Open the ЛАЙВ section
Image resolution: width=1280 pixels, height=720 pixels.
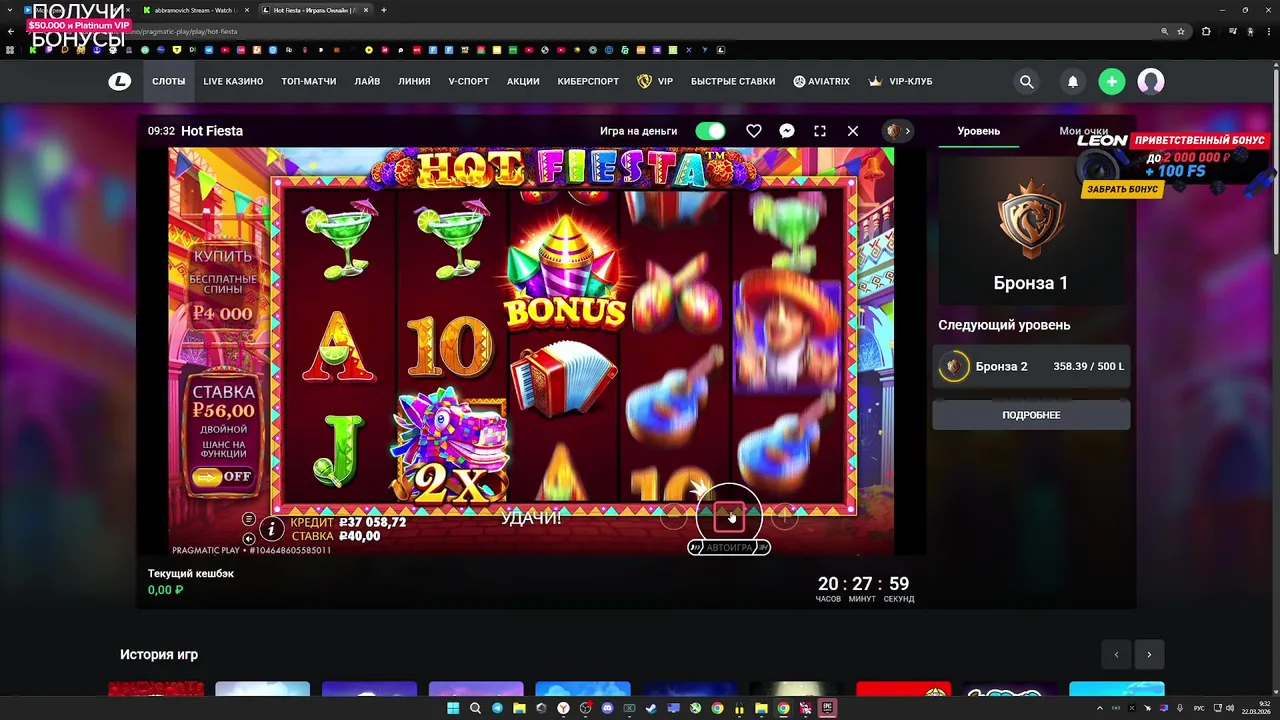click(x=367, y=82)
